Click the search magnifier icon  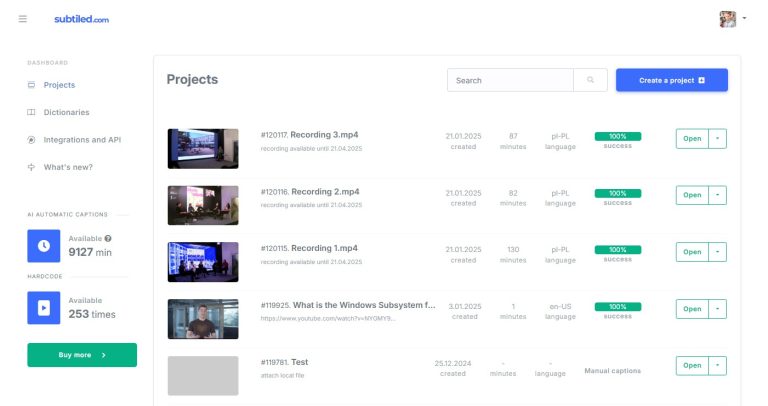(590, 80)
